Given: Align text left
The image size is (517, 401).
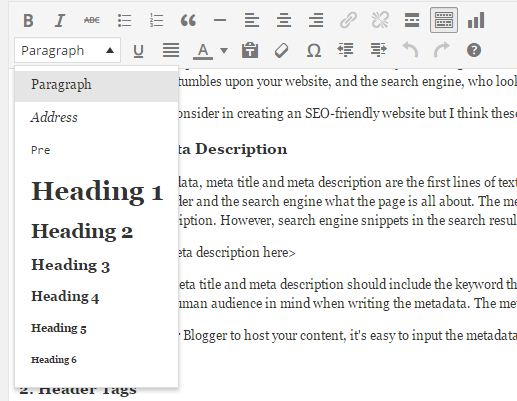Looking at the screenshot, I should point(252,21).
